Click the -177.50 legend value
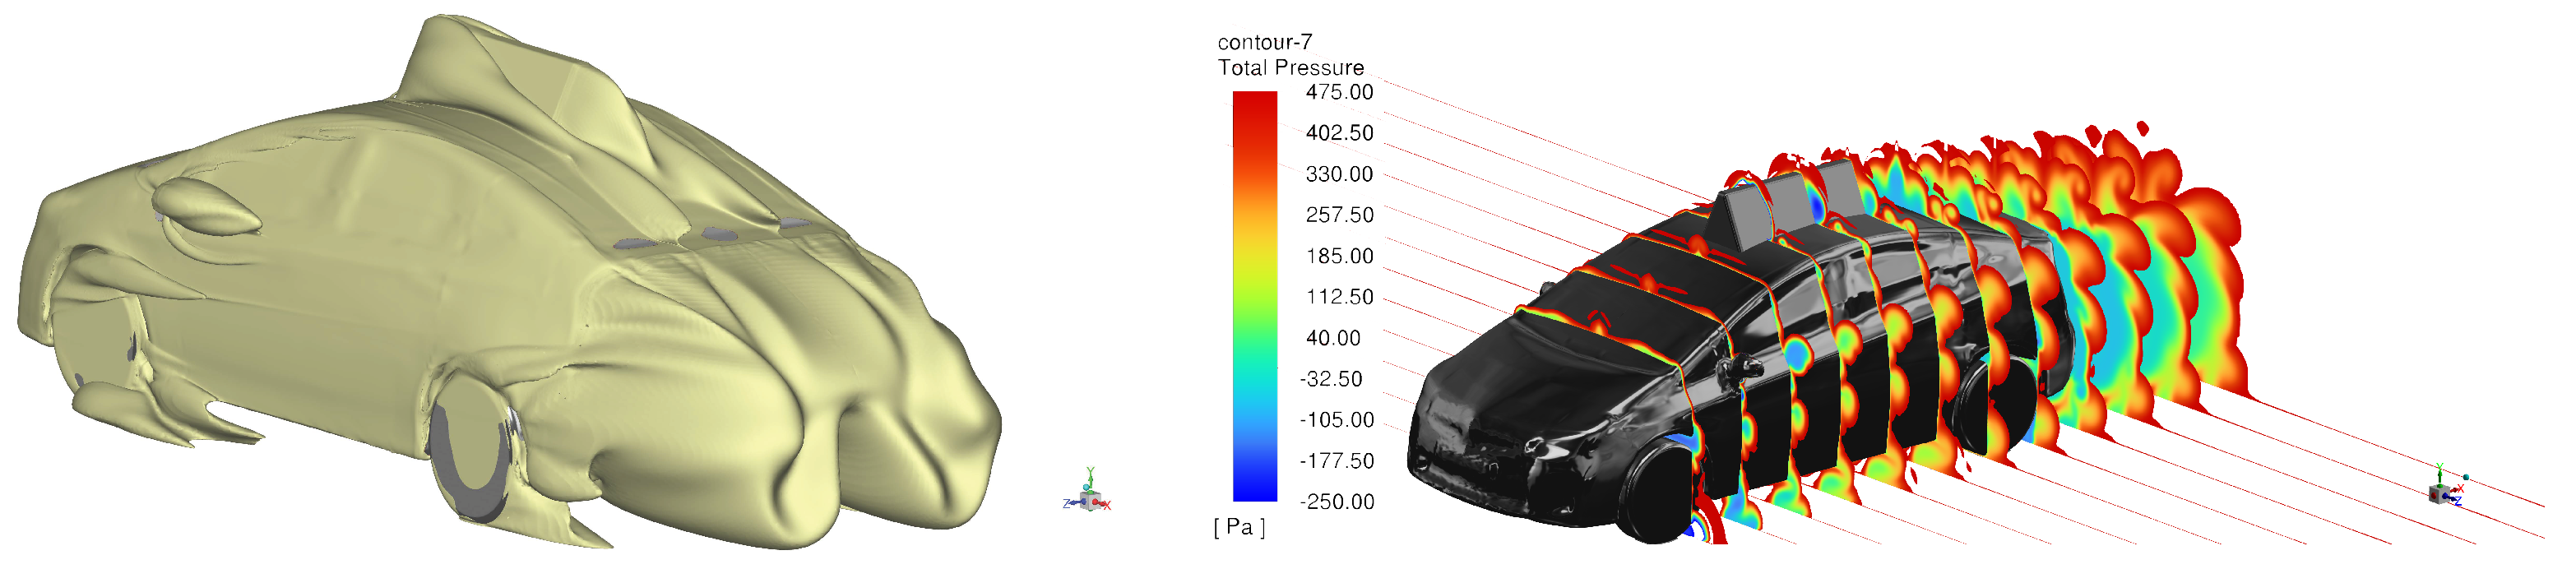The height and width of the screenshot is (569, 2576). pos(1337,461)
